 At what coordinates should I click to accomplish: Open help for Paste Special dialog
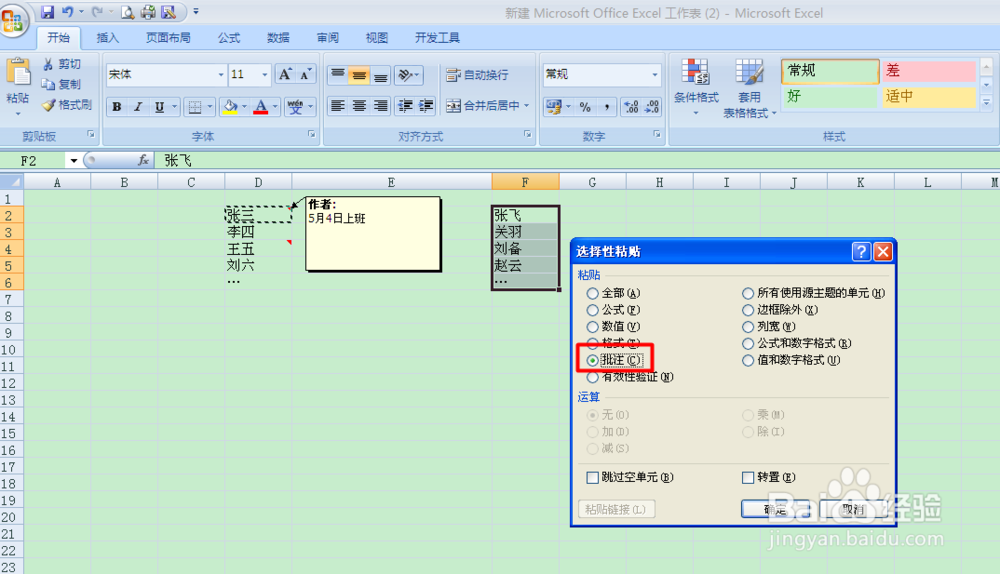click(x=861, y=251)
